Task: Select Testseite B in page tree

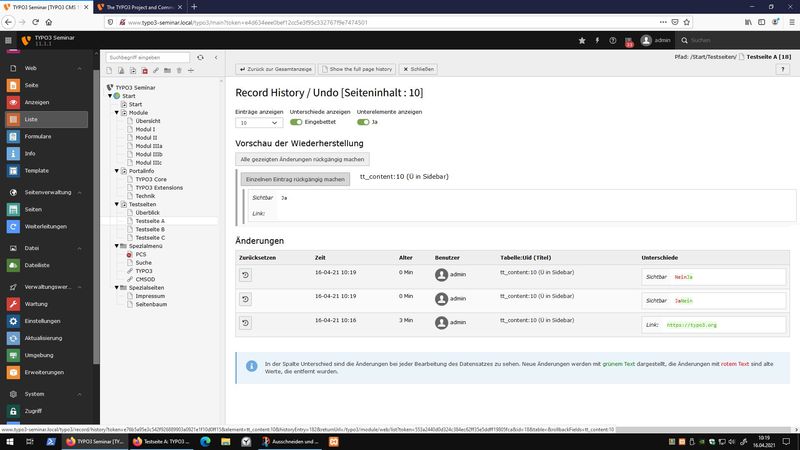Action: tap(149, 230)
